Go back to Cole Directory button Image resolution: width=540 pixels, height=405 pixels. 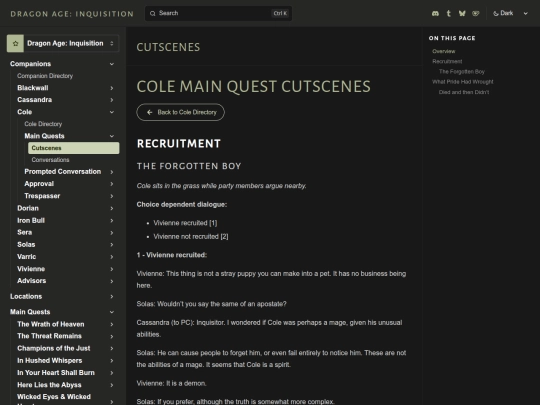180,112
